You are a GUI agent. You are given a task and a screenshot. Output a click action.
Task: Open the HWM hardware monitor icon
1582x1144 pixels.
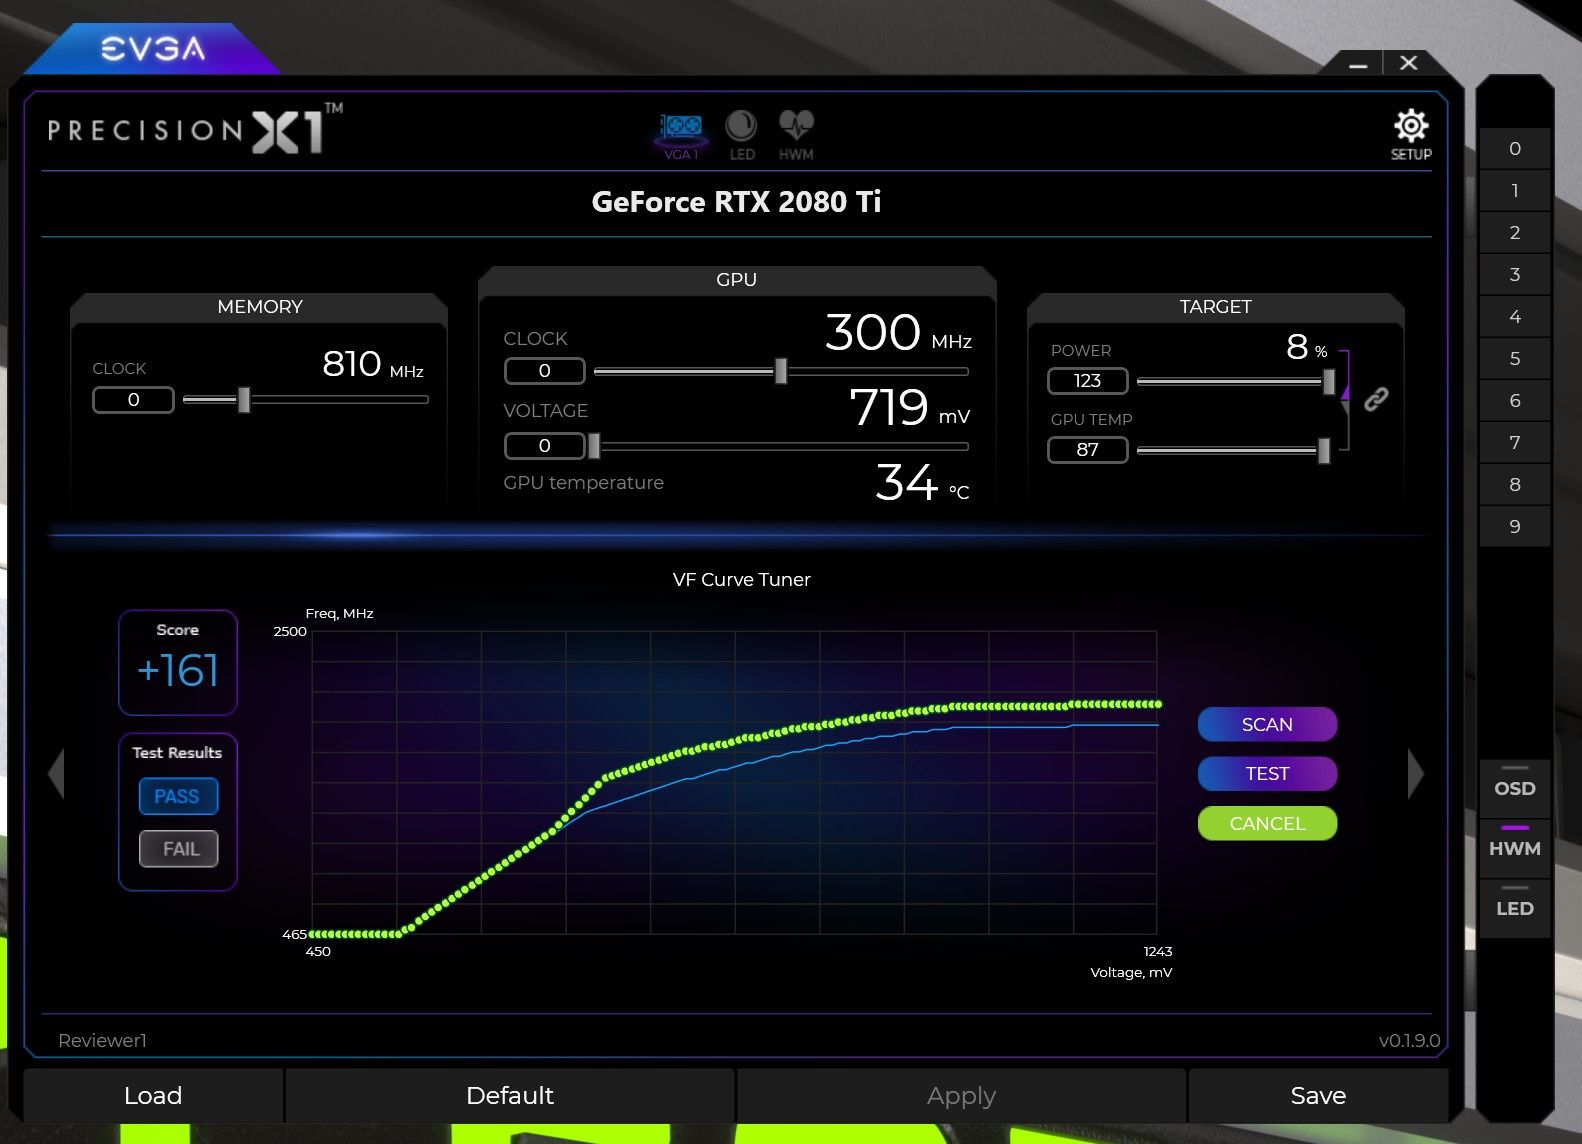(x=796, y=135)
